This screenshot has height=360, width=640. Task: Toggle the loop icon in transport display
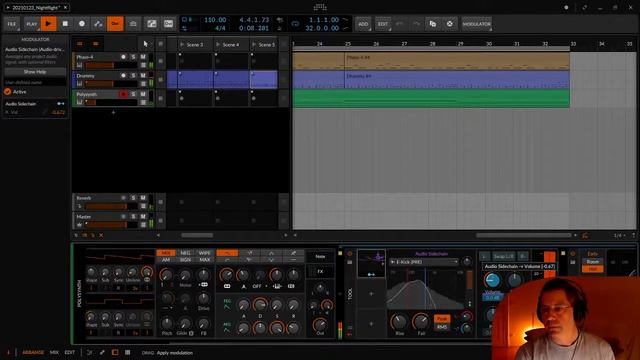coord(295,24)
